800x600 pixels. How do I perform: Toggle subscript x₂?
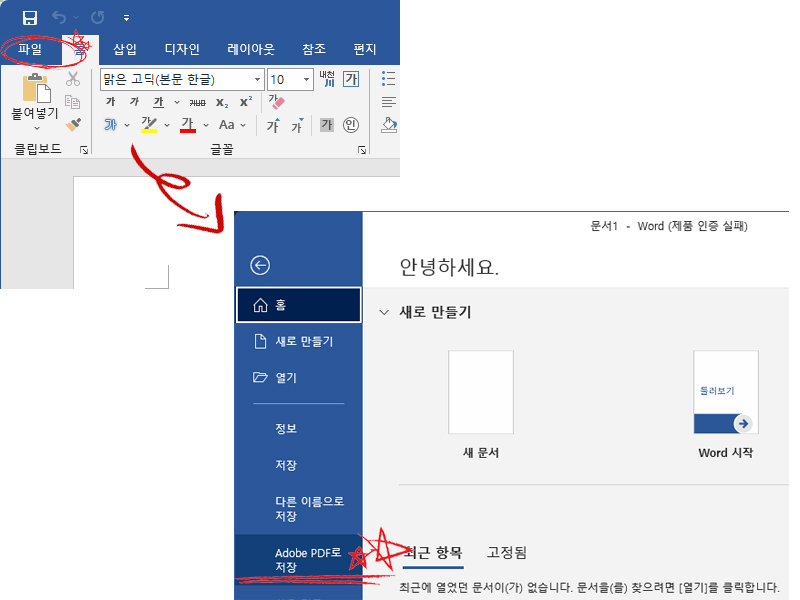(222, 103)
